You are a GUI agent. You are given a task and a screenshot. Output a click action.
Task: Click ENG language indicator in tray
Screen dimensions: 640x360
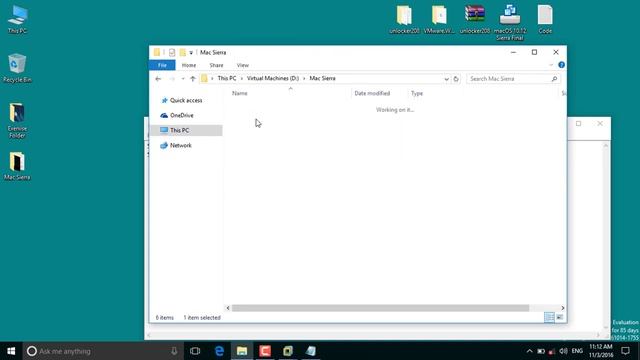(x=577, y=351)
